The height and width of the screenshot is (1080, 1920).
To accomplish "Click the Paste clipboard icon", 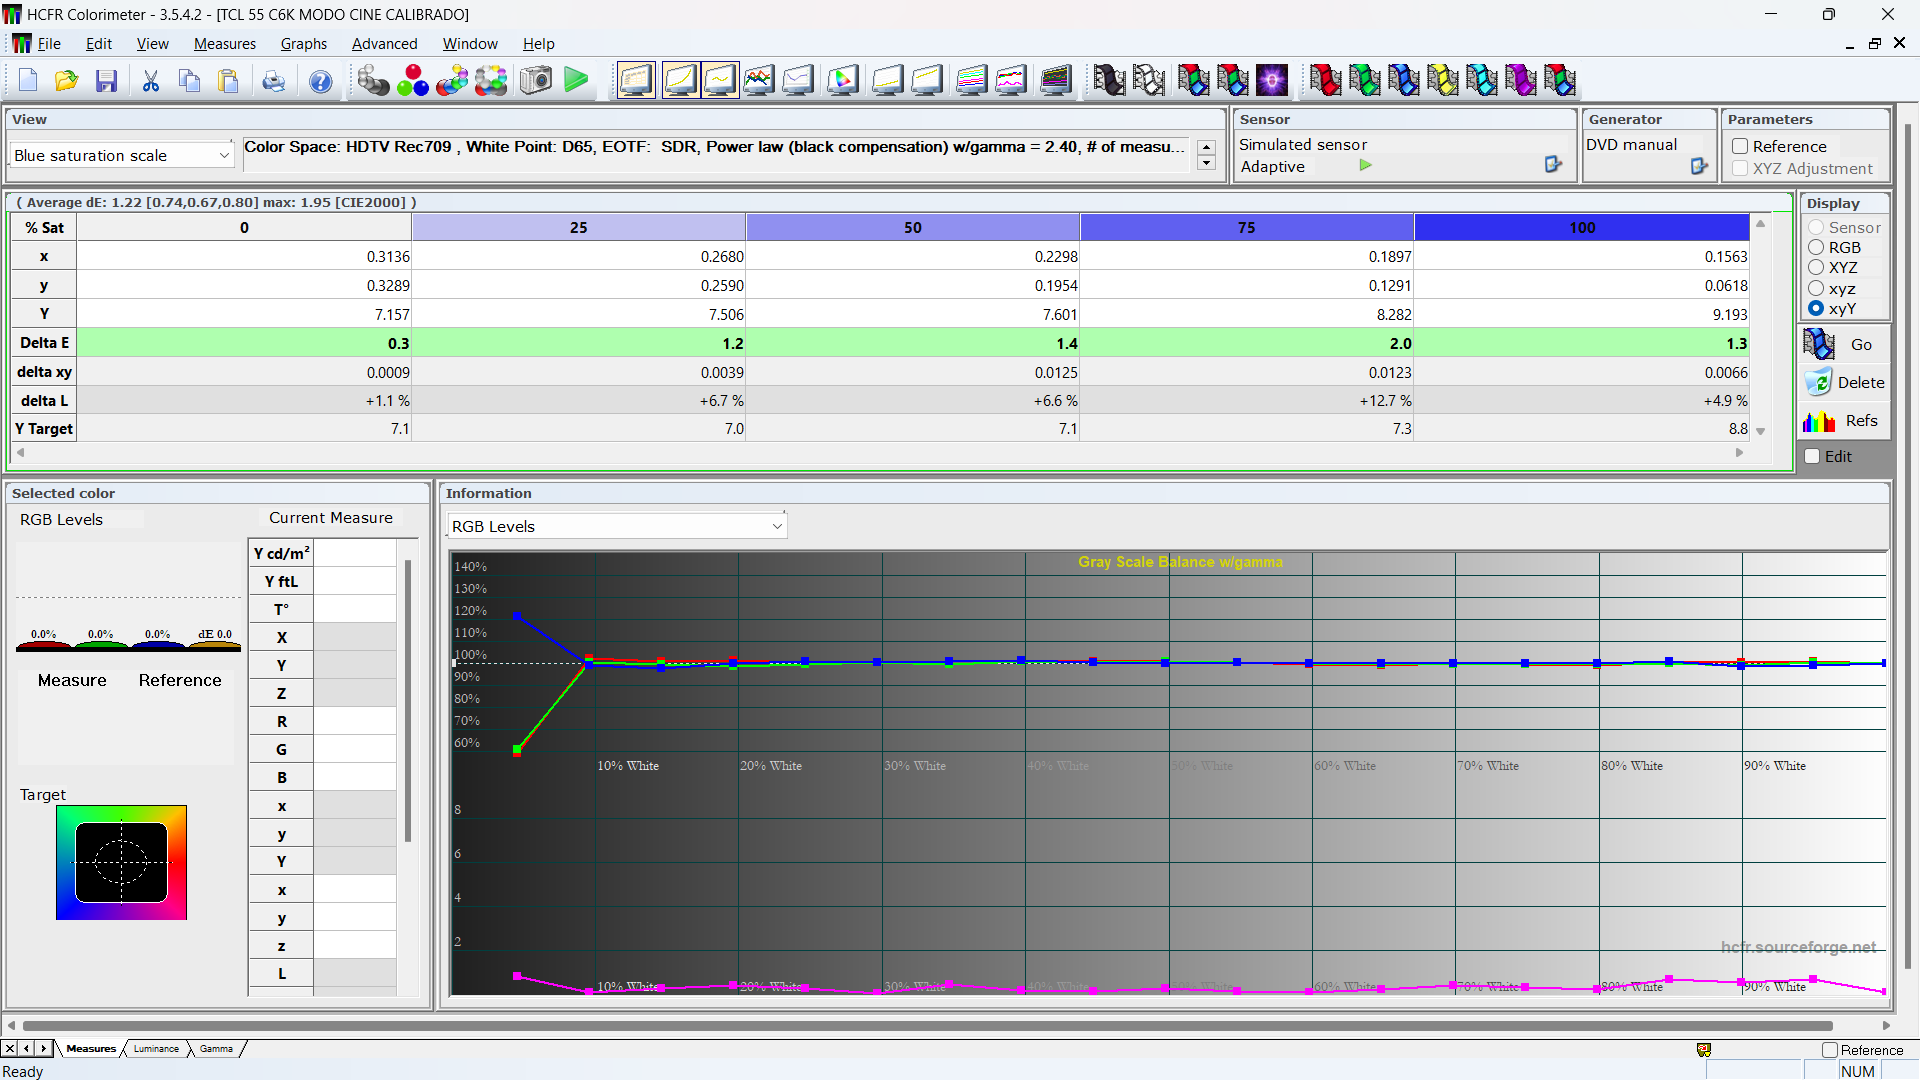I will pos(229,80).
